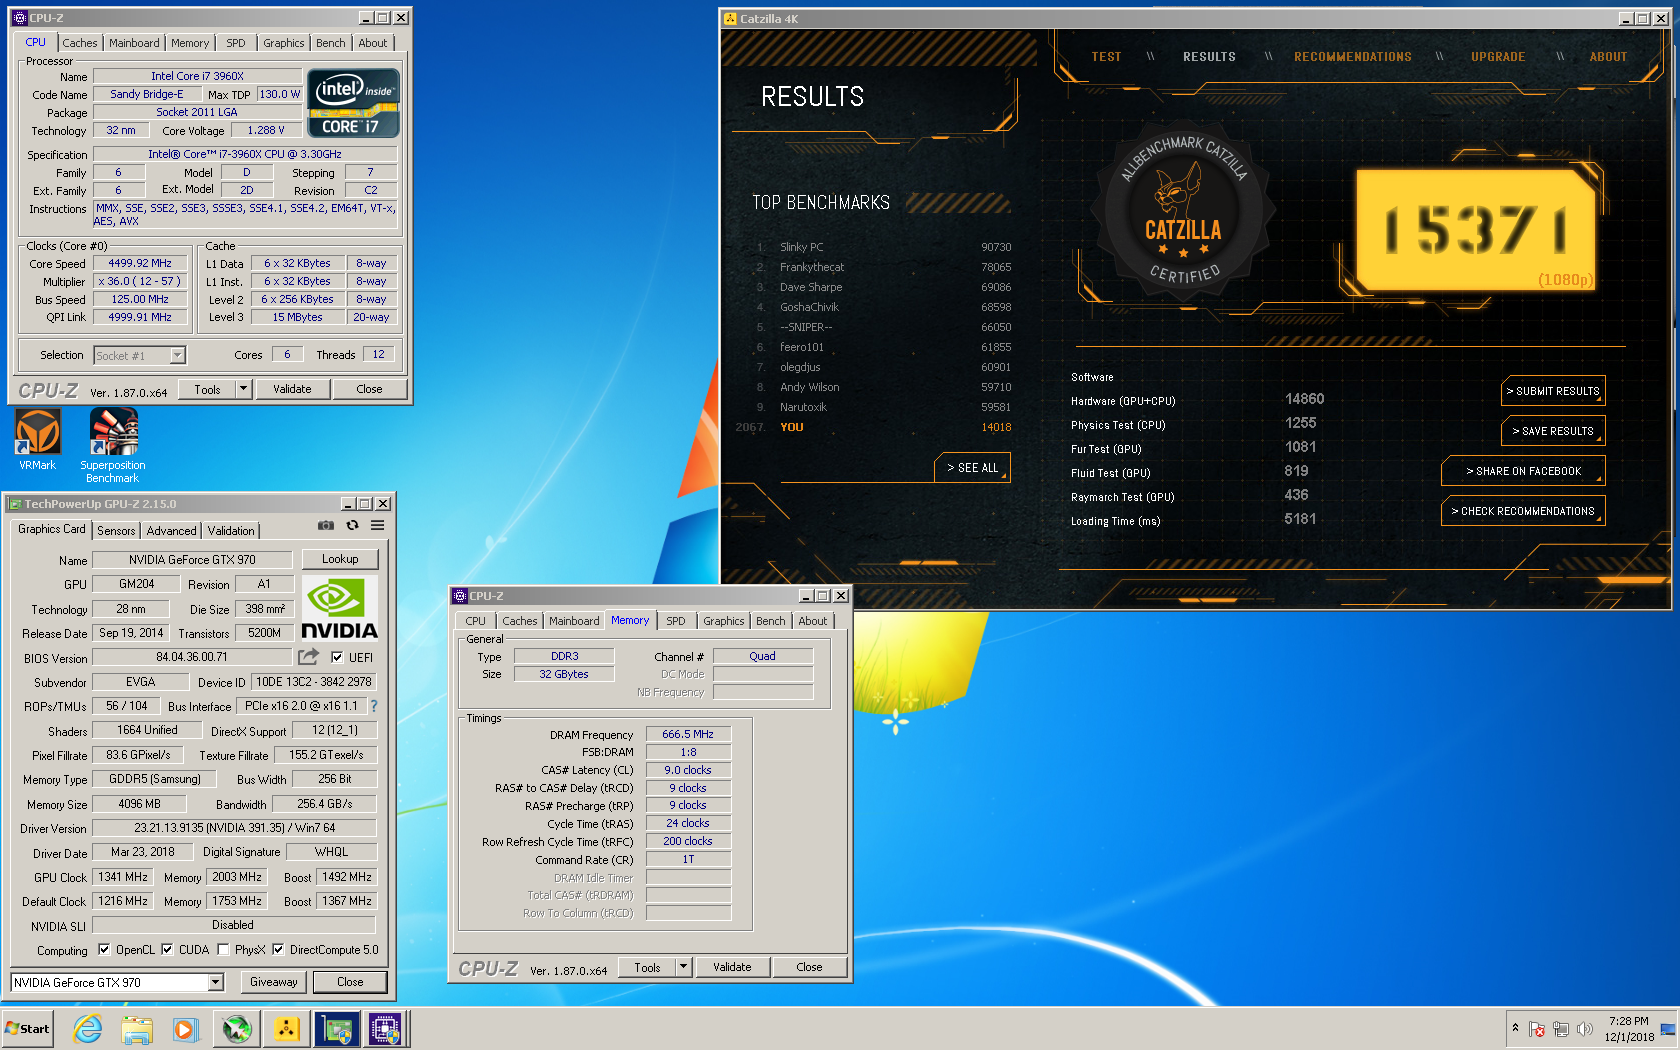The height and width of the screenshot is (1050, 1680).
Task: Click the Intel Core i7 logo in CPU-Z
Action: tap(354, 103)
